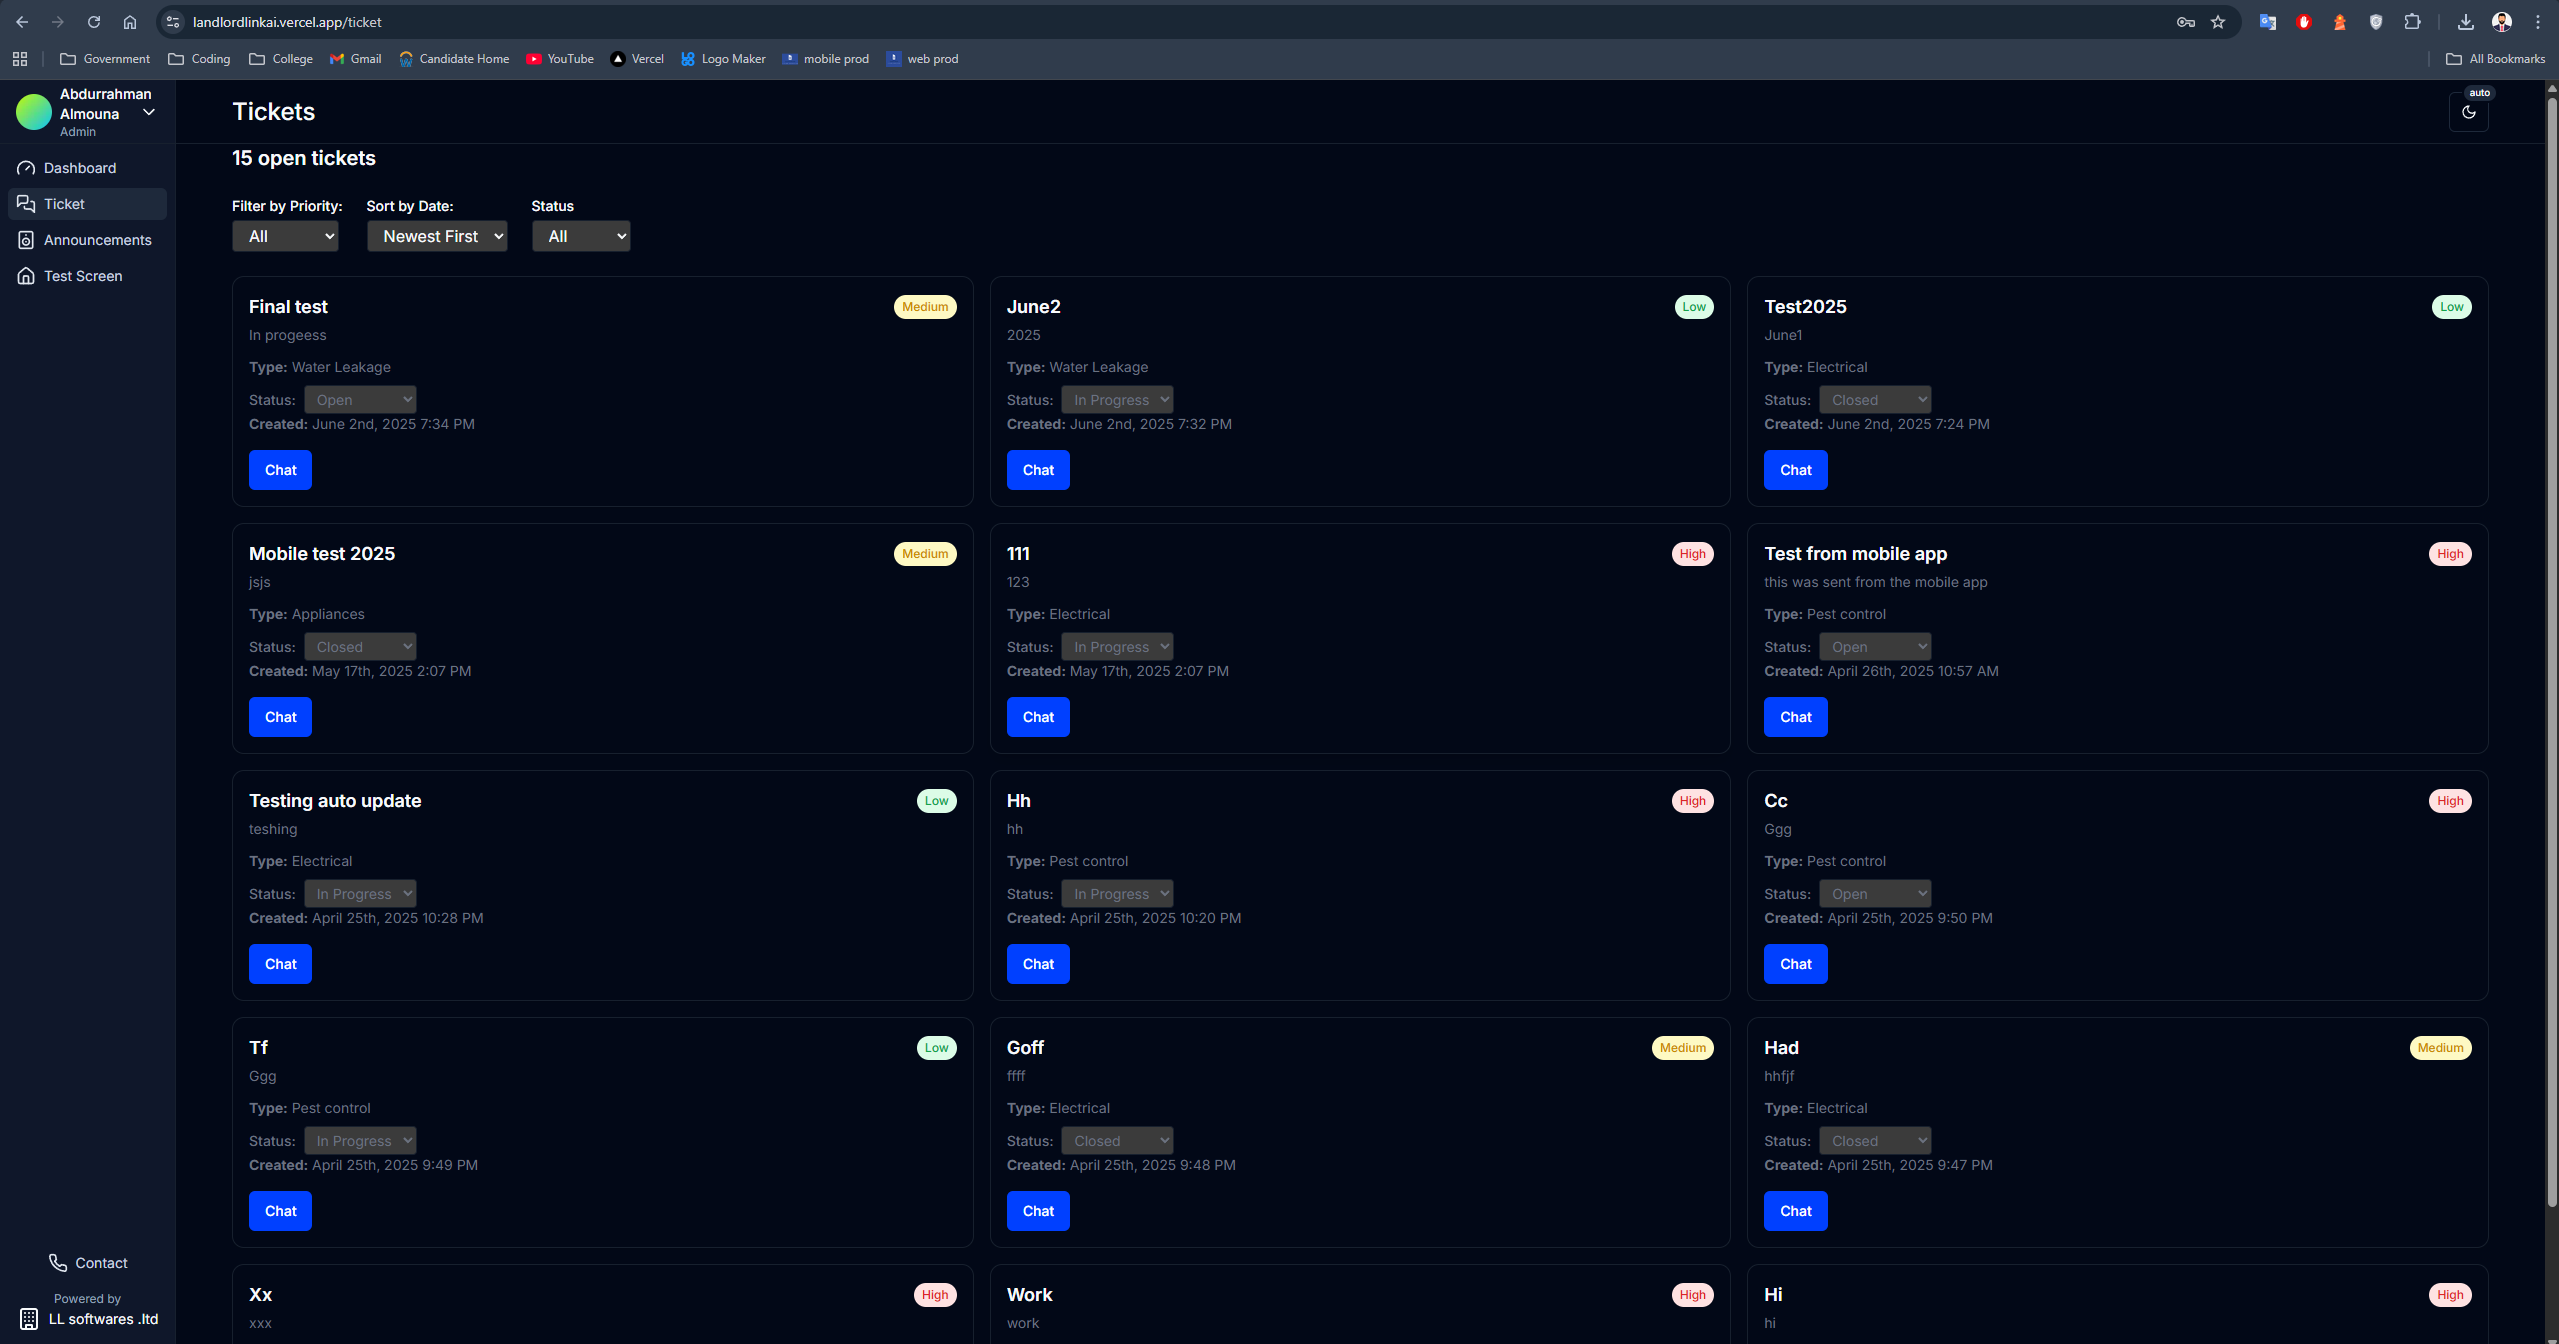Click the user avatar circle
This screenshot has height=1344, width=2559.
tap(34, 112)
